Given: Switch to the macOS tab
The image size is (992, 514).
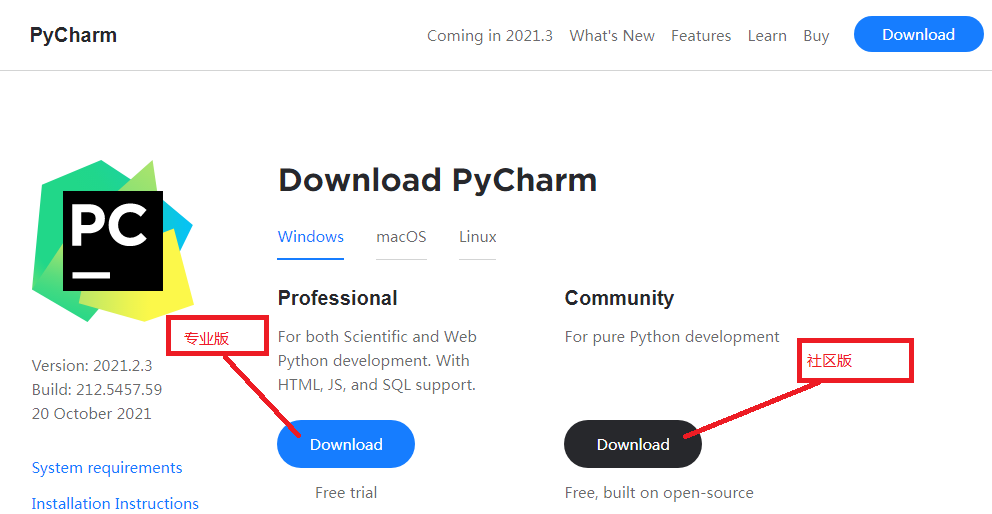Looking at the screenshot, I should [401, 237].
